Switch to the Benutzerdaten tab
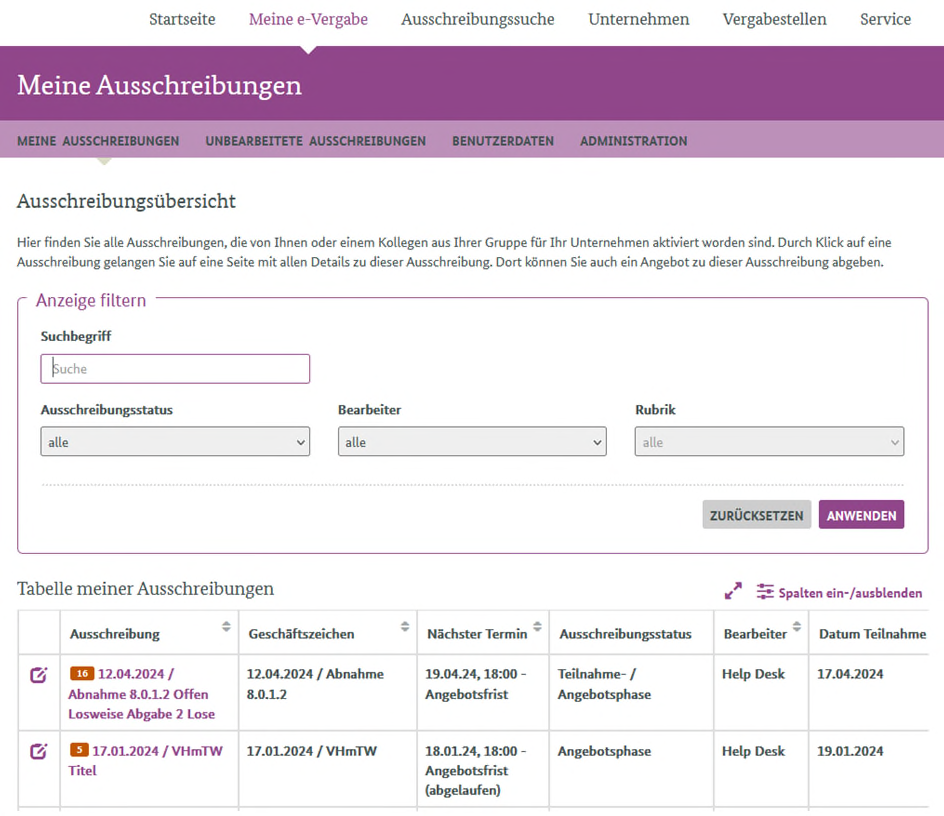The height and width of the screenshot is (816, 944). point(502,141)
